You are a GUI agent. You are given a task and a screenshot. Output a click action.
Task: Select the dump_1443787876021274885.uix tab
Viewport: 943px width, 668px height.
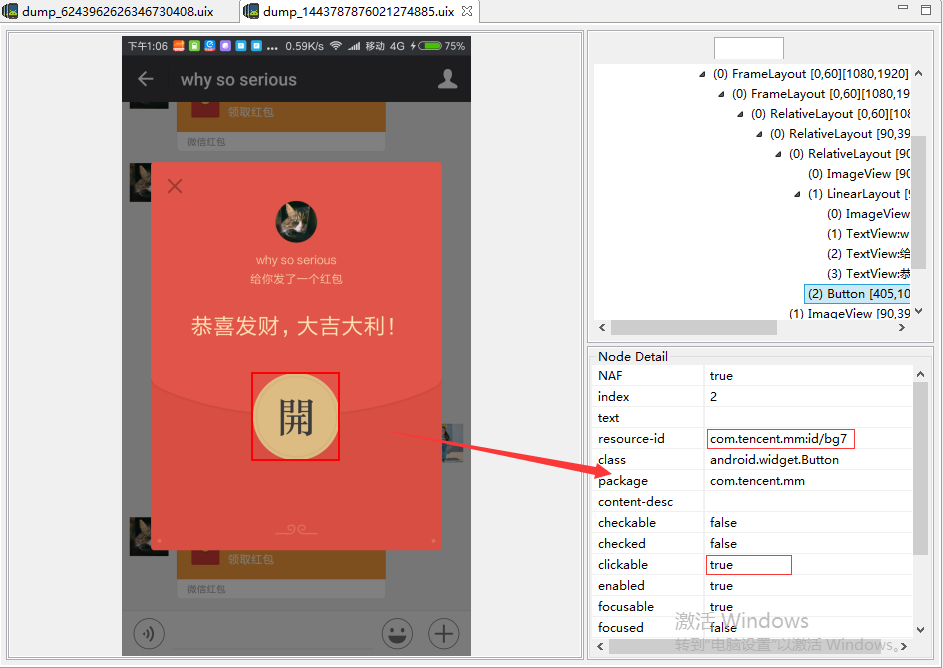point(358,11)
